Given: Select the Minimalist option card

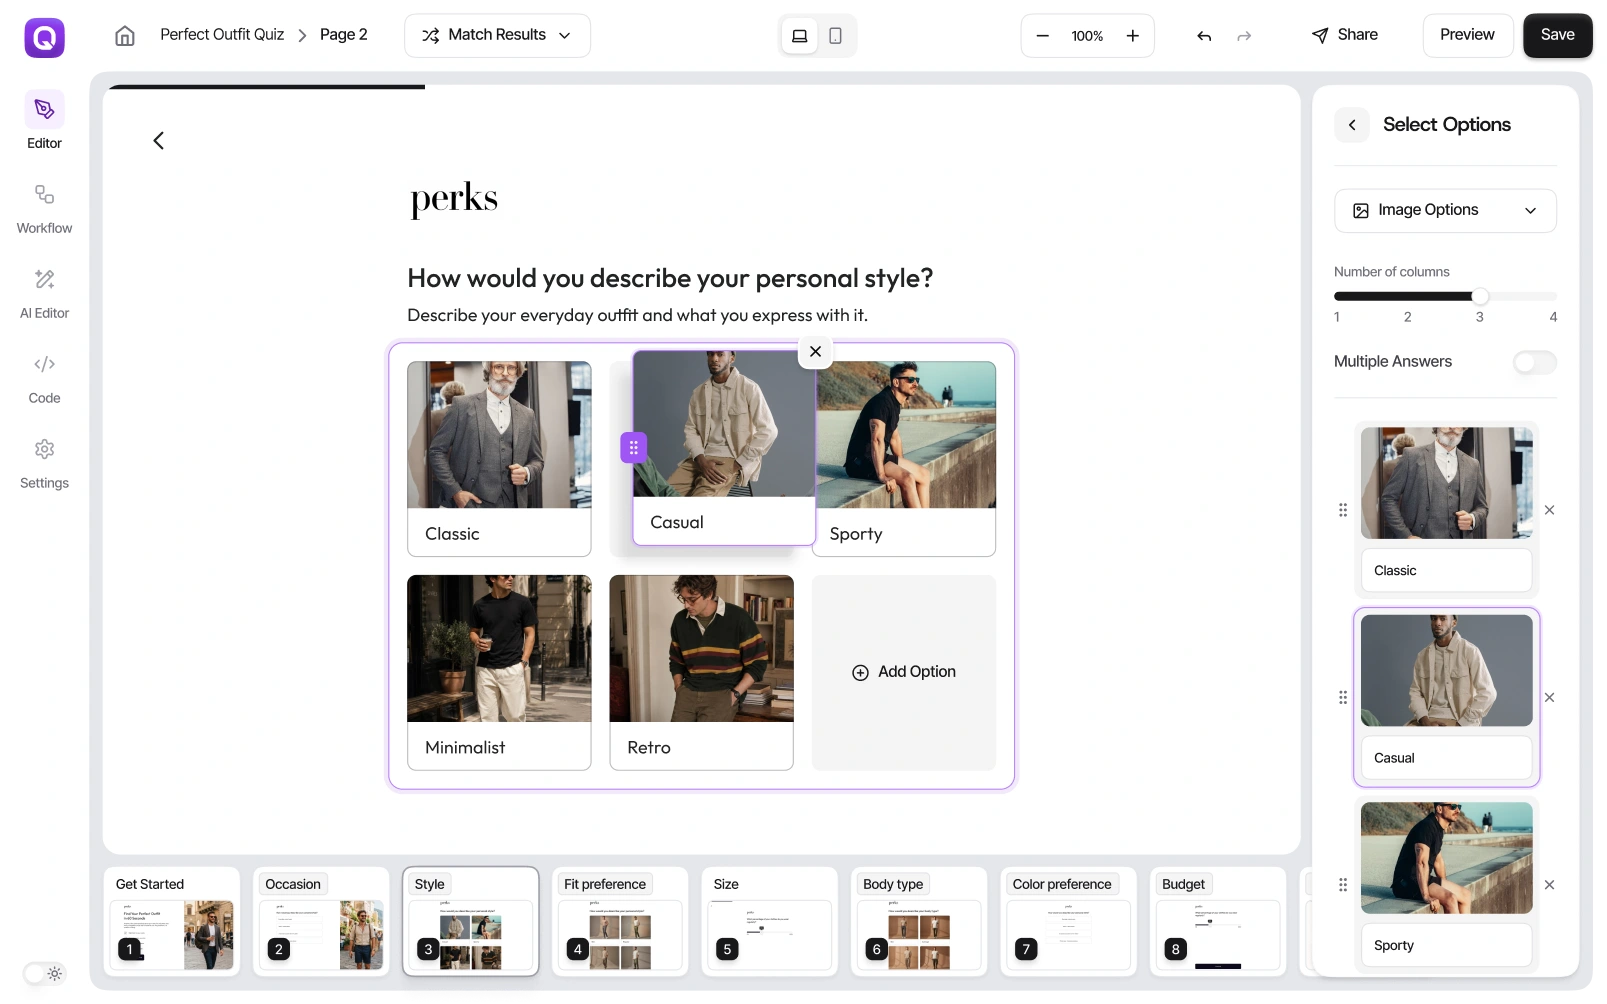Looking at the screenshot, I should (x=499, y=672).
